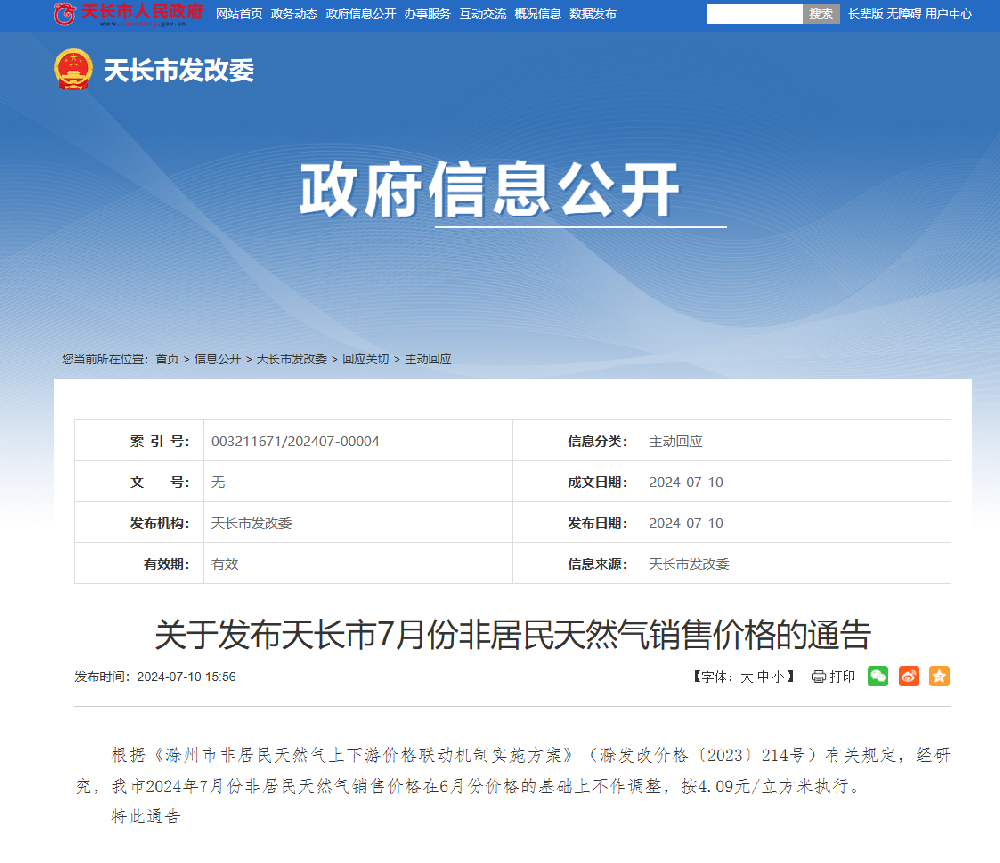Click the 首页 breadcrumb link
Image resolution: width=1000 pixels, height=863 pixels.
[x=167, y=359]
